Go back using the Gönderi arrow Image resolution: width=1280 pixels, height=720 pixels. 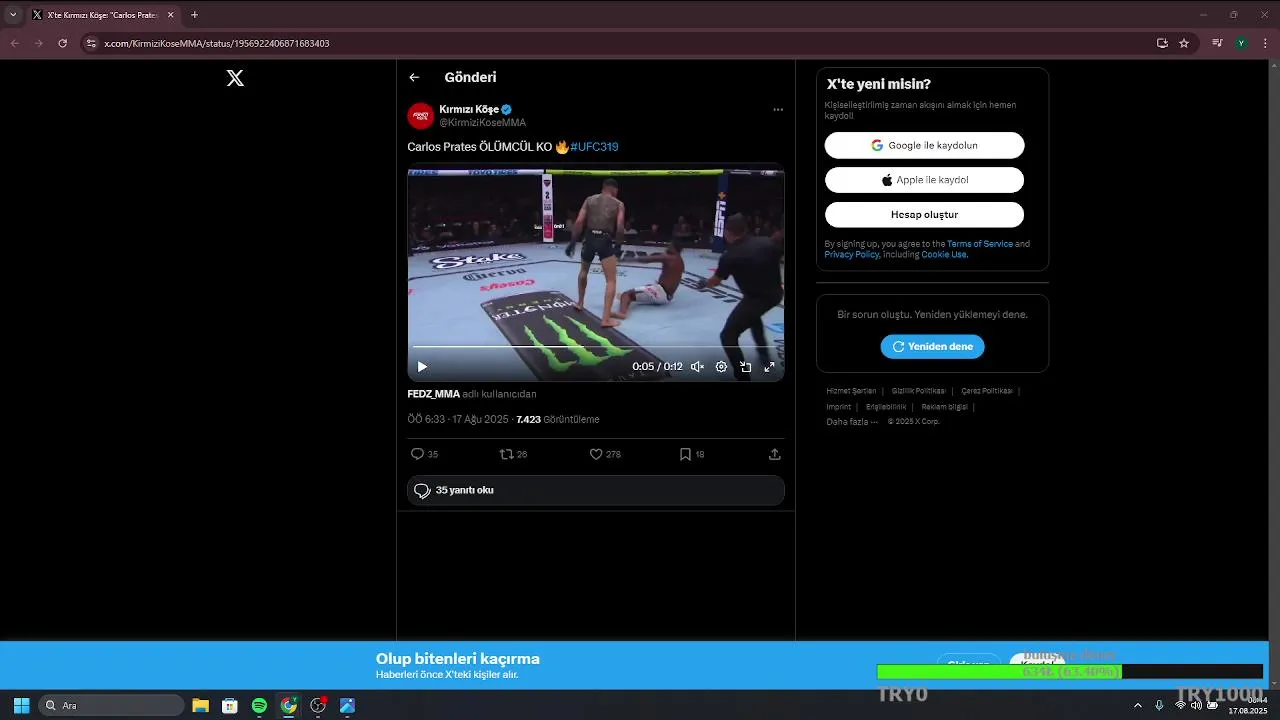coord(414,77)
